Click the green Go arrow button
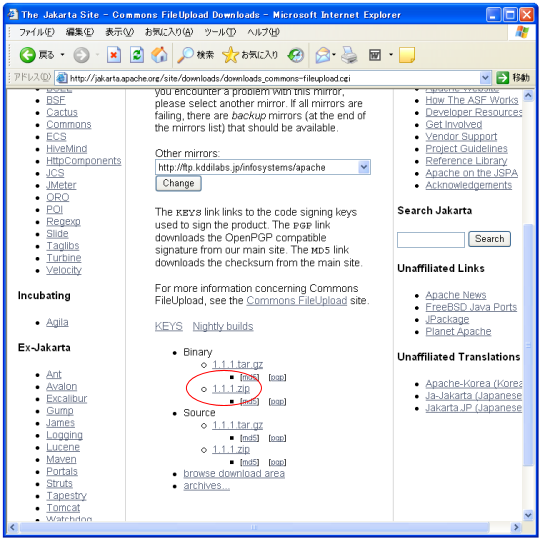Viewport: 540px width, 539px height. [x=502, y=78]
